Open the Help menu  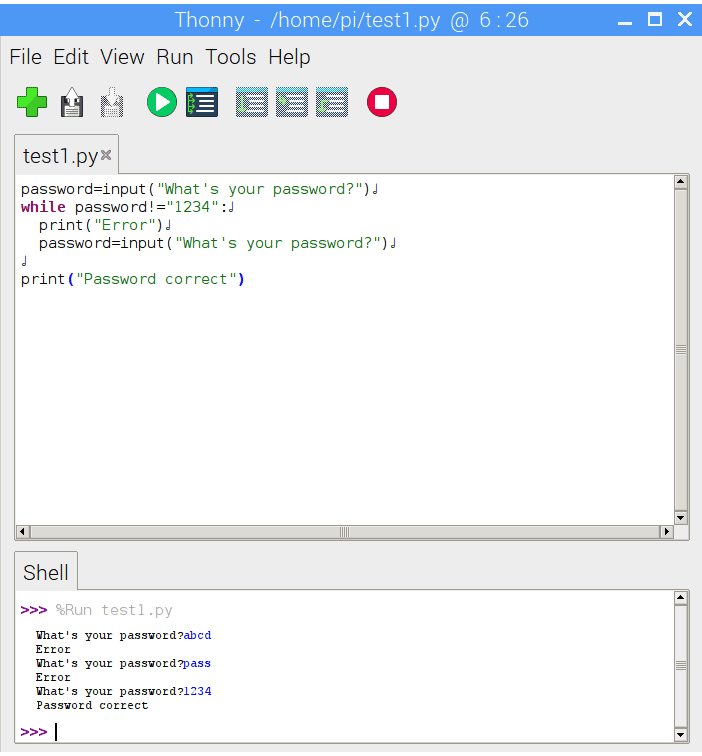tap(289, 57)
